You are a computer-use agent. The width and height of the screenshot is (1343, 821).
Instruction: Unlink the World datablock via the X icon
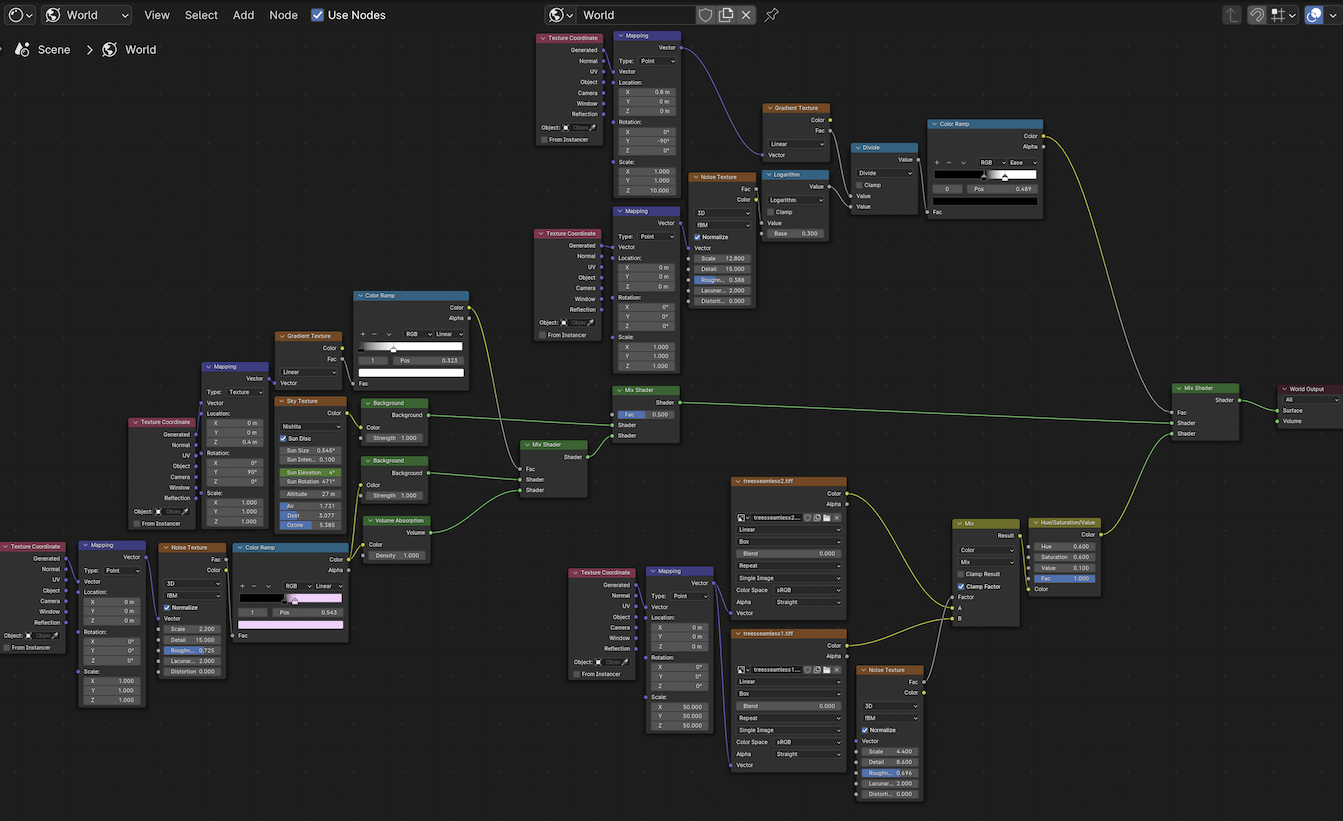pos(745,15)
